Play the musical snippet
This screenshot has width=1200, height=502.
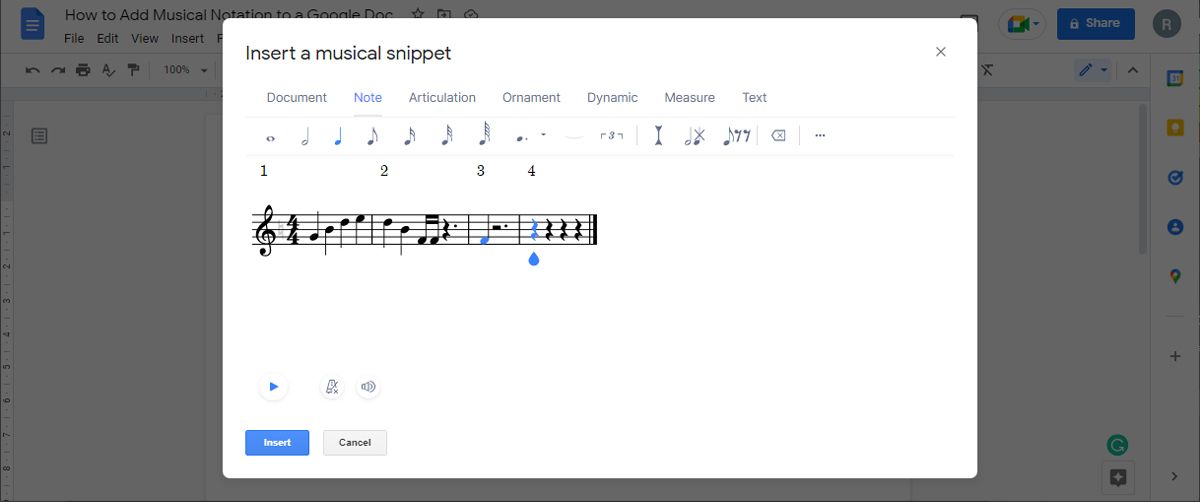coord(273,387)
